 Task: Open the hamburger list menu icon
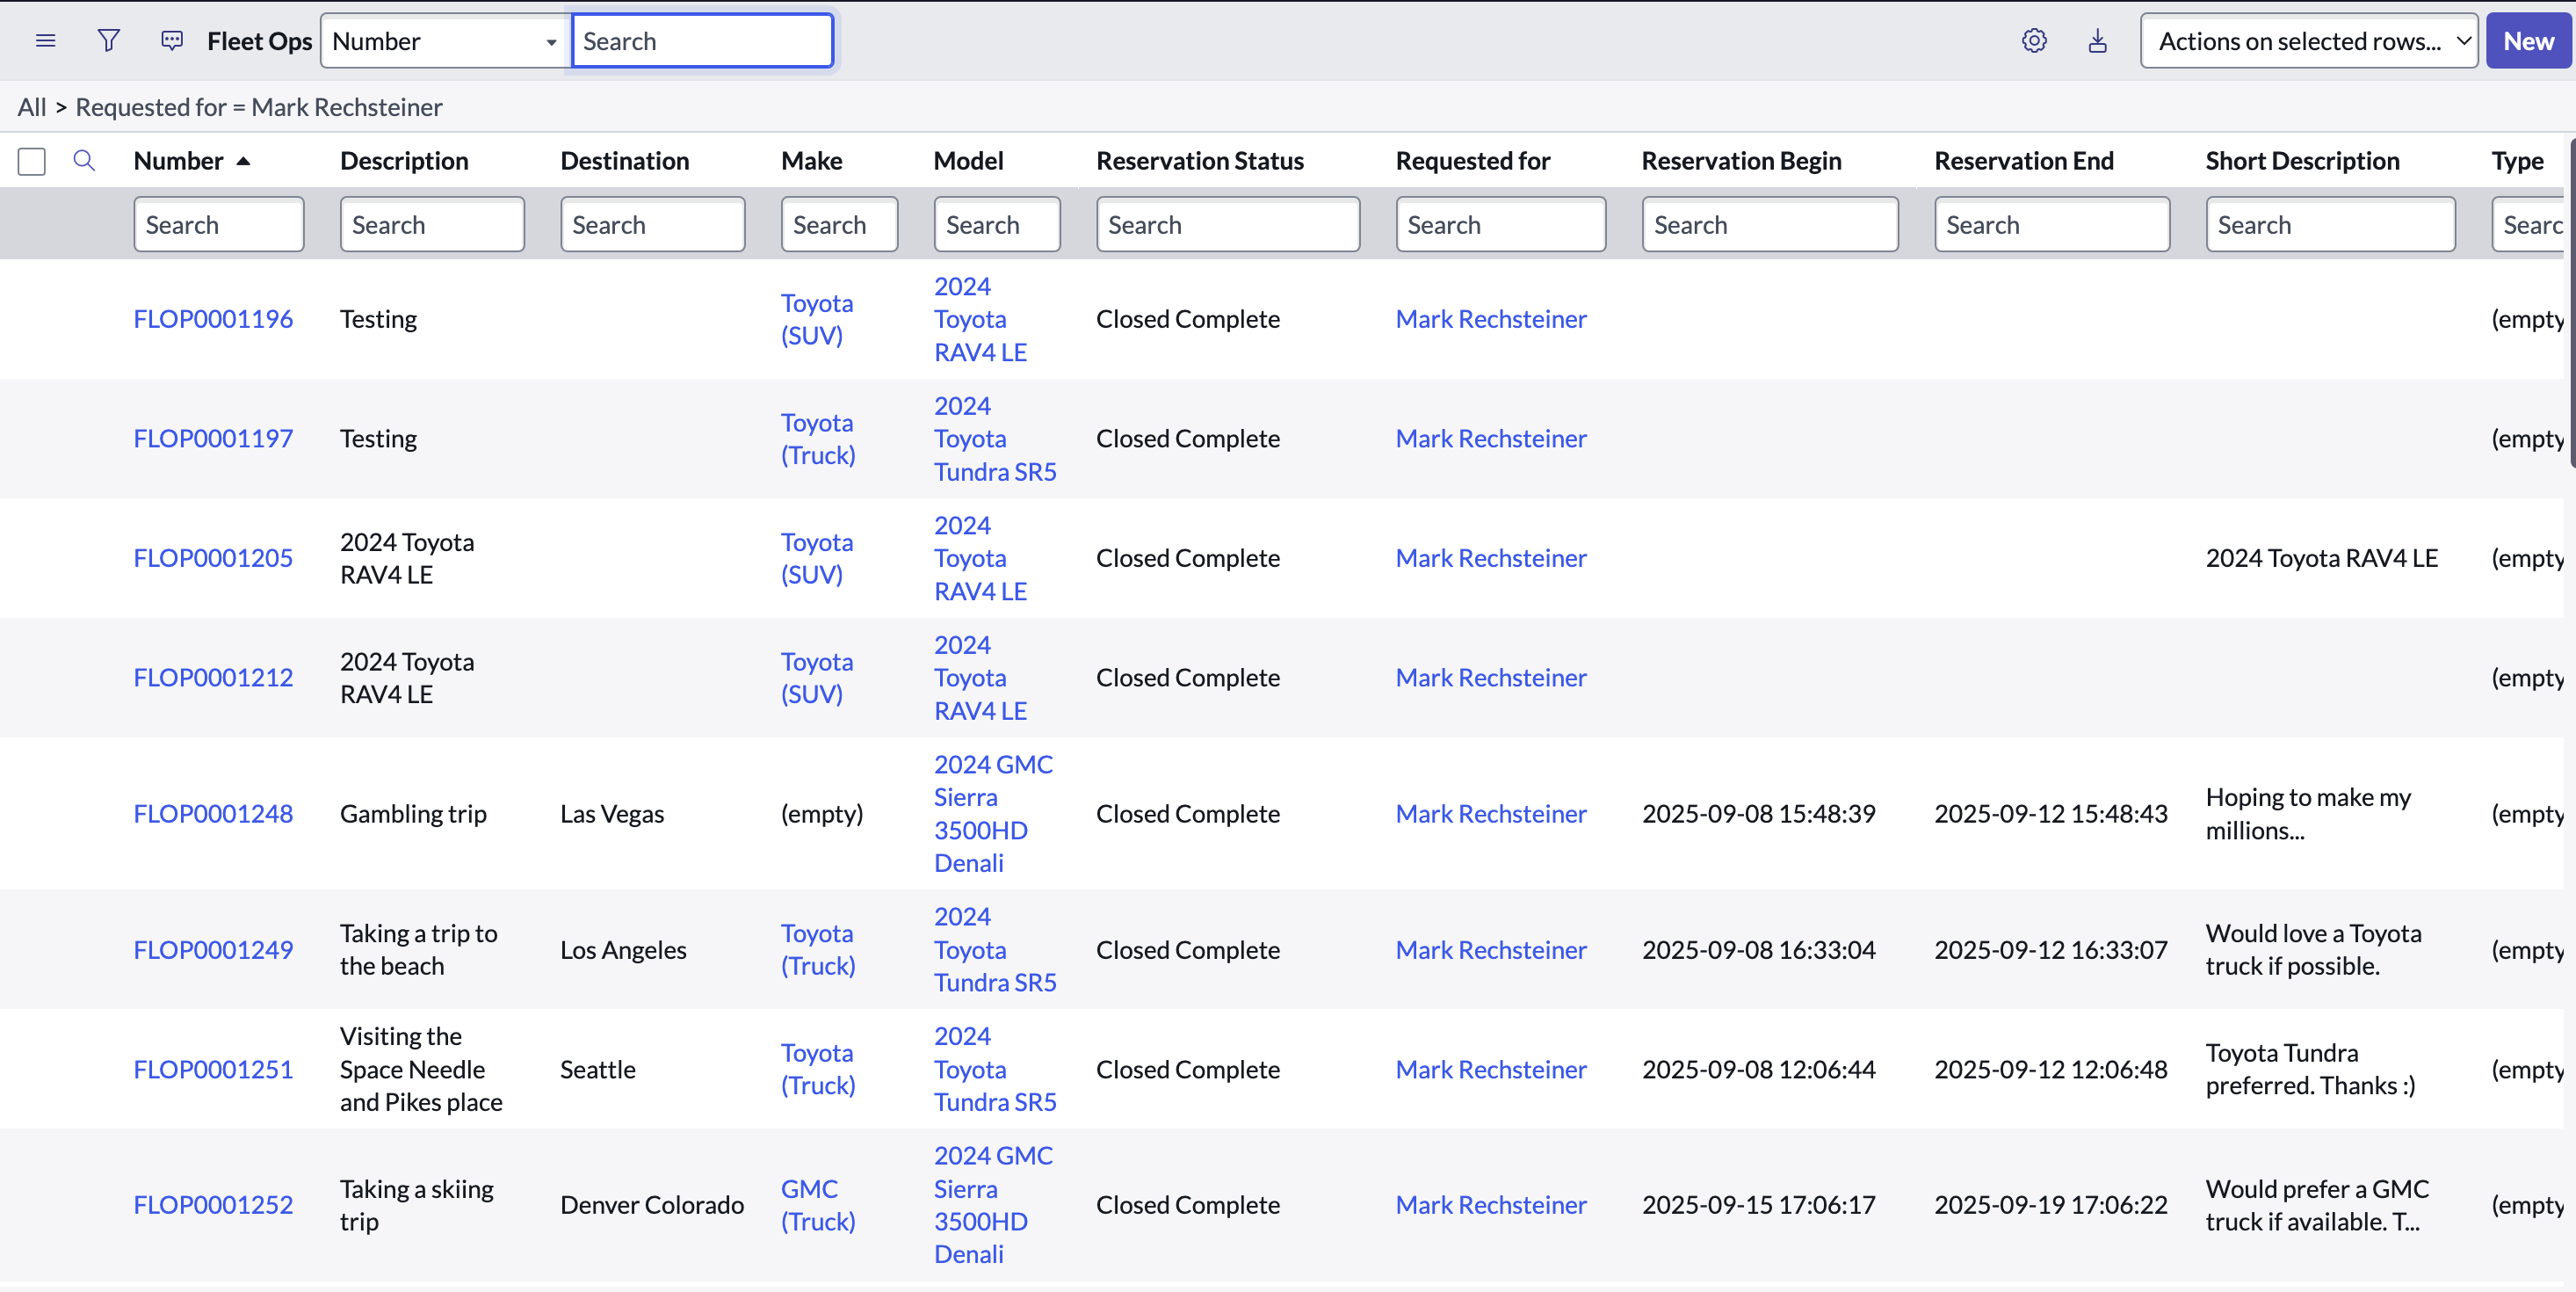point(45,41)
